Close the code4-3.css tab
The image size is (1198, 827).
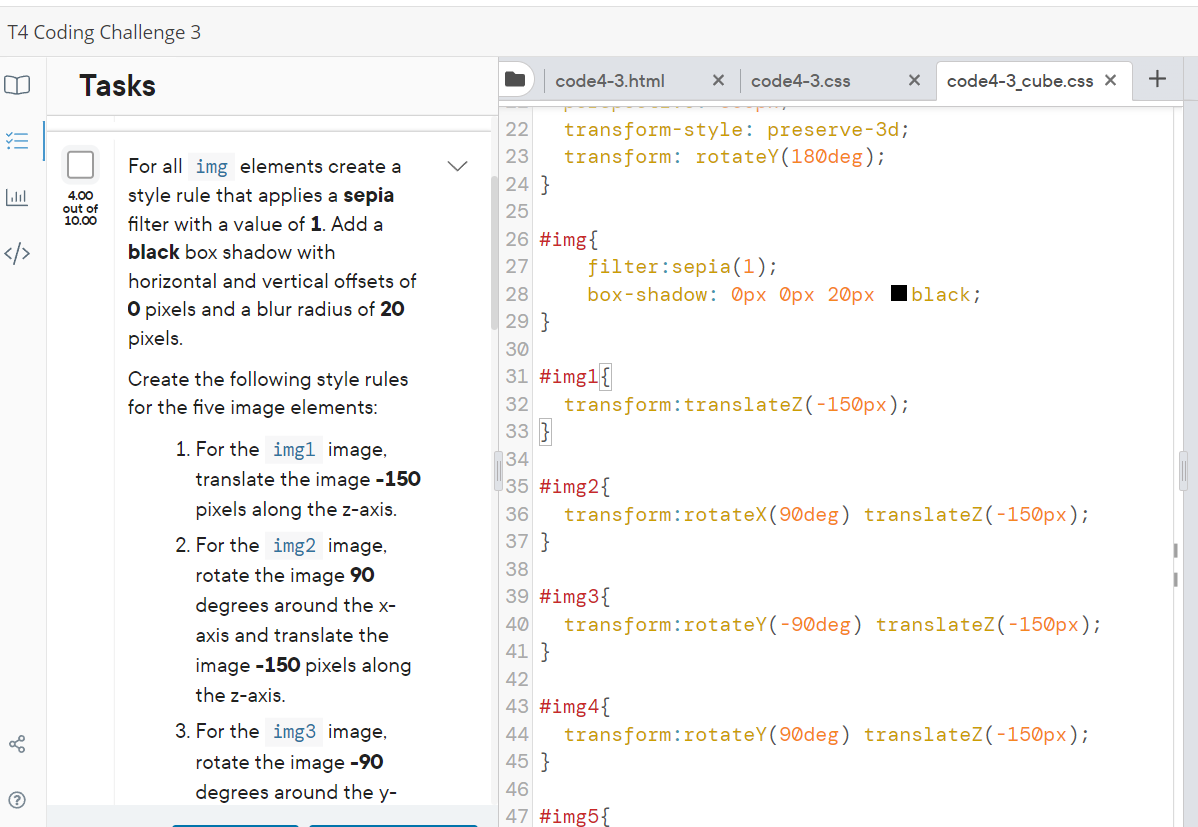coord(913,79)
